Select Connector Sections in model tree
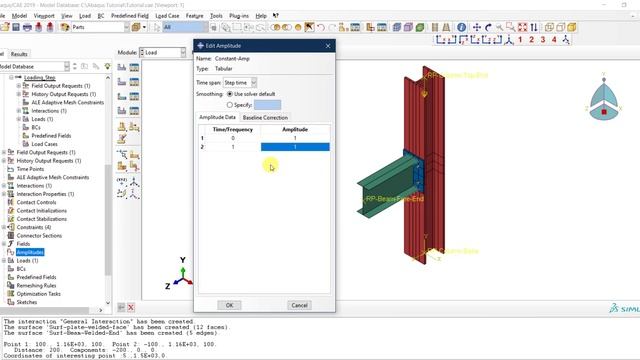640x360 pixels. [39, 236]
